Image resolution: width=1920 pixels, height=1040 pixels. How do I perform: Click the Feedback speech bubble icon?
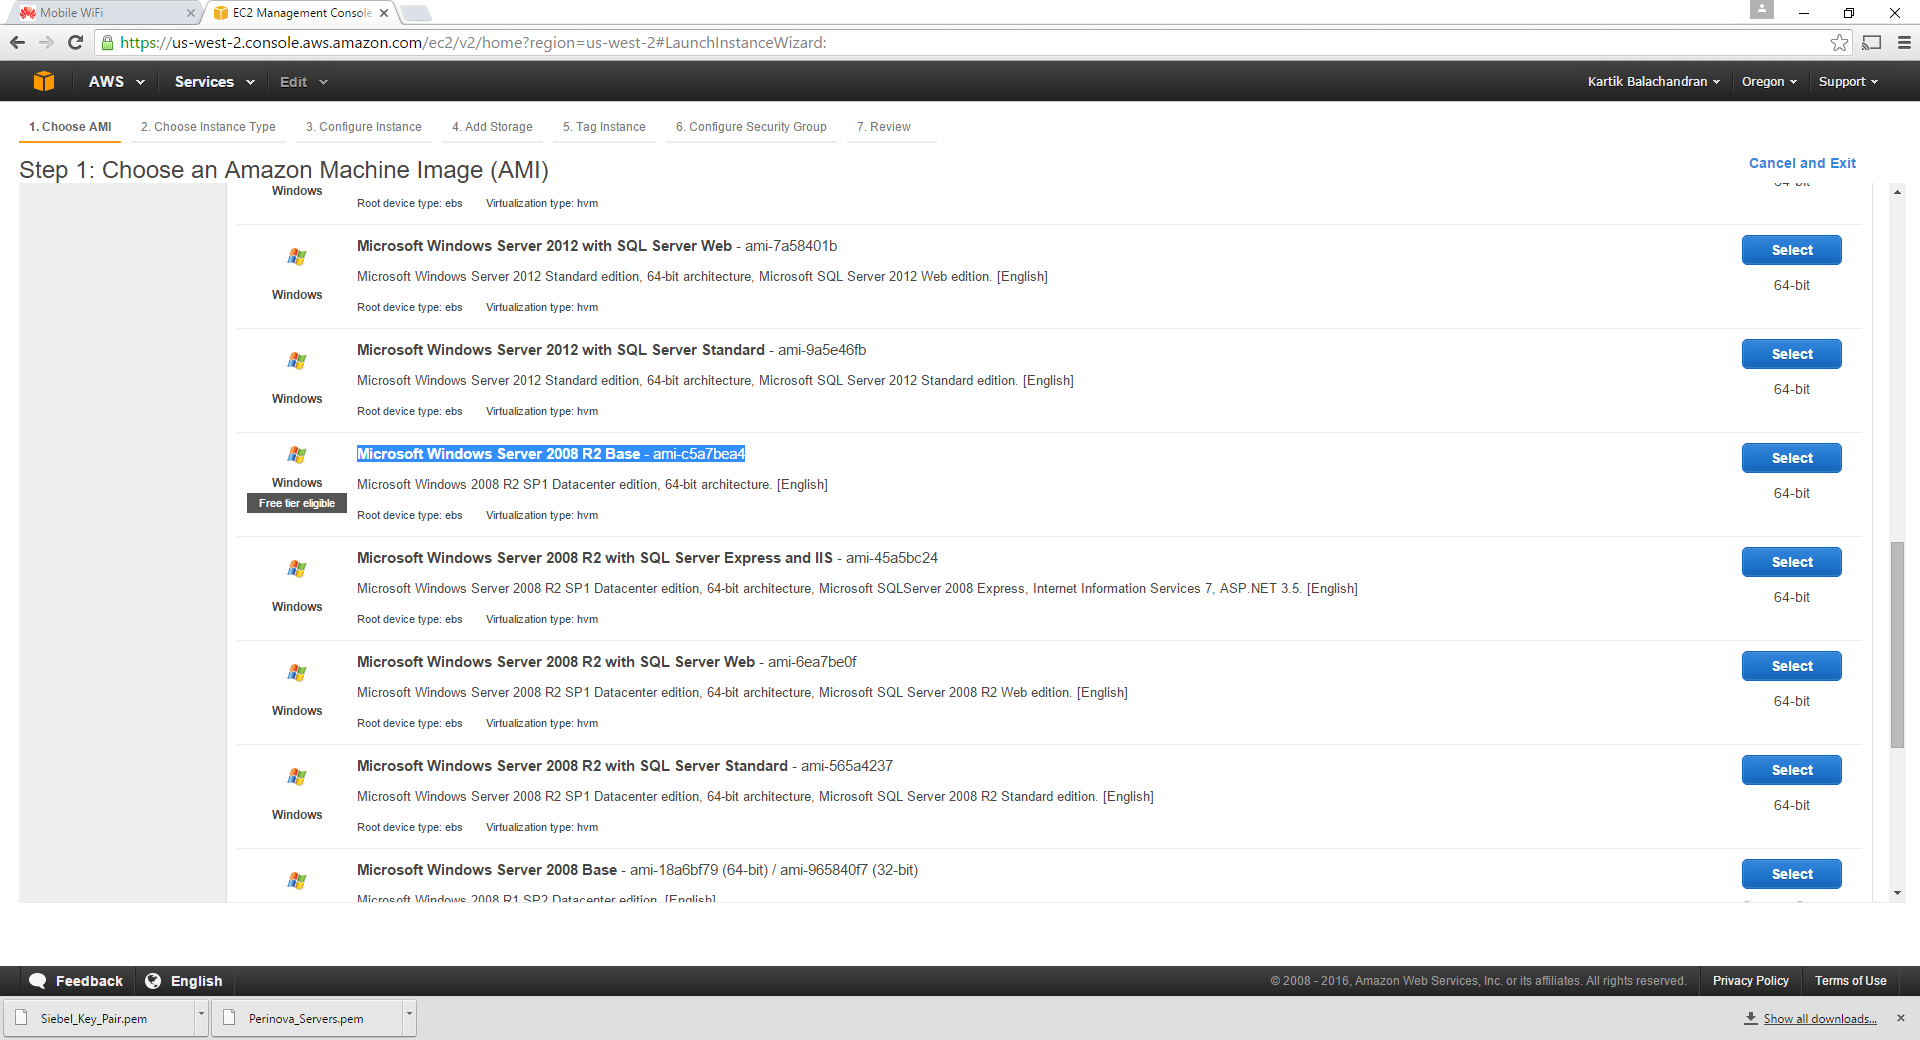(x=38, y=981)
